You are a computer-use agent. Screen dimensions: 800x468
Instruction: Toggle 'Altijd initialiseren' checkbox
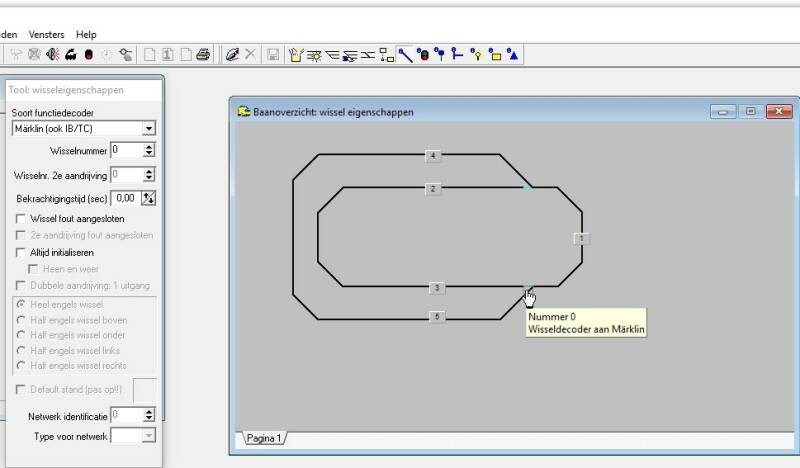[x=22, y=252]
